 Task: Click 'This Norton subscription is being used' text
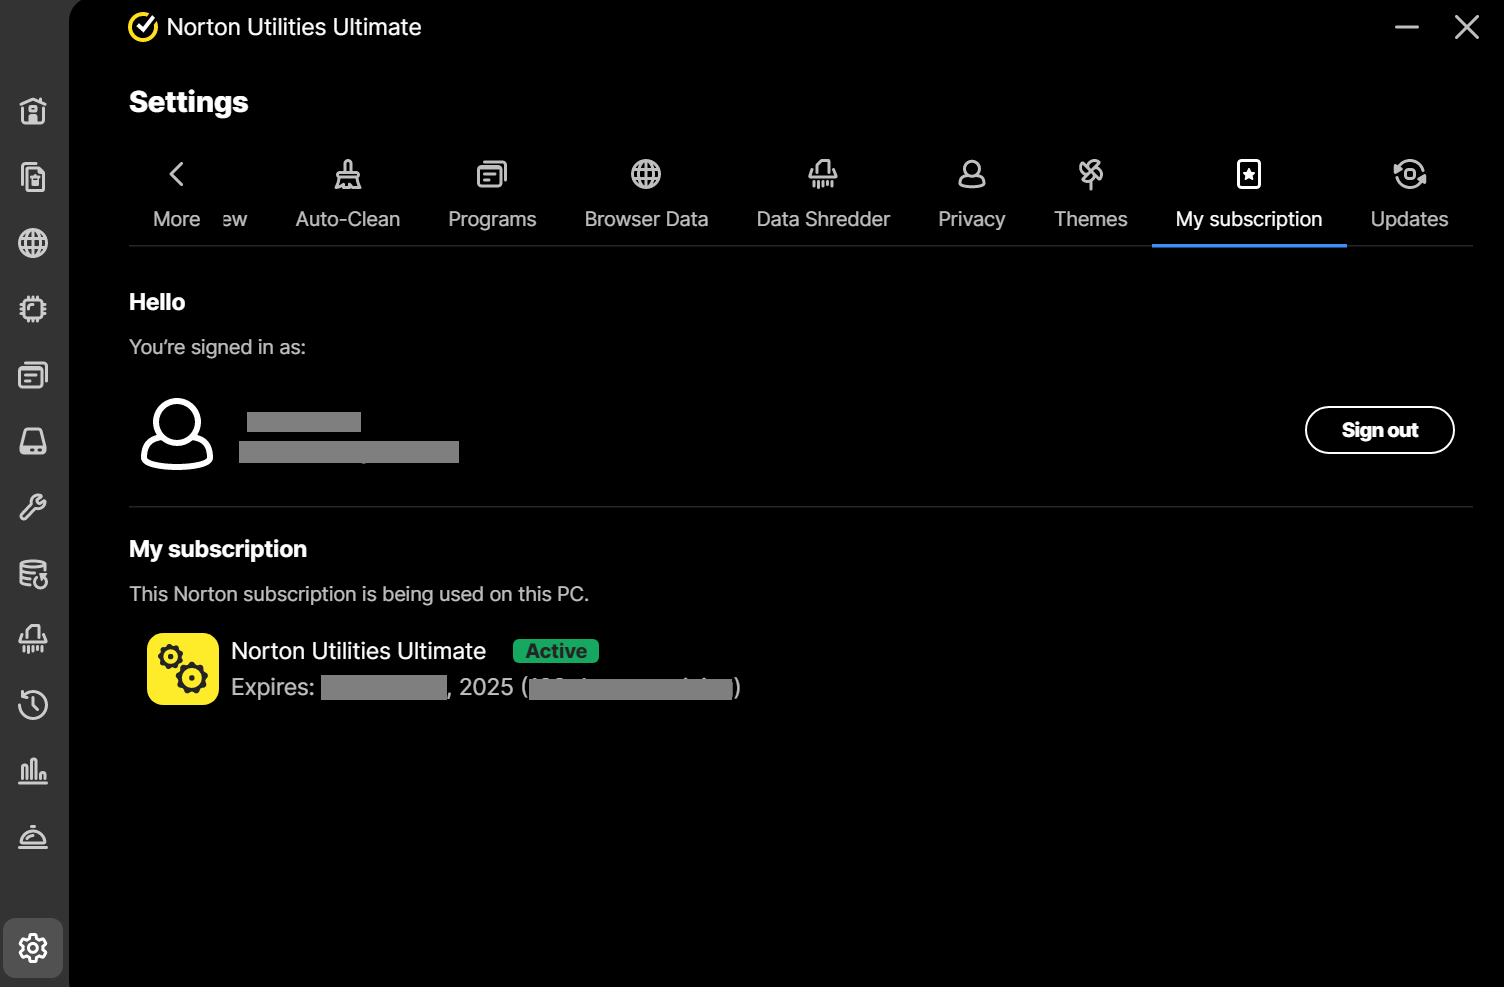(x=359, y=594)
